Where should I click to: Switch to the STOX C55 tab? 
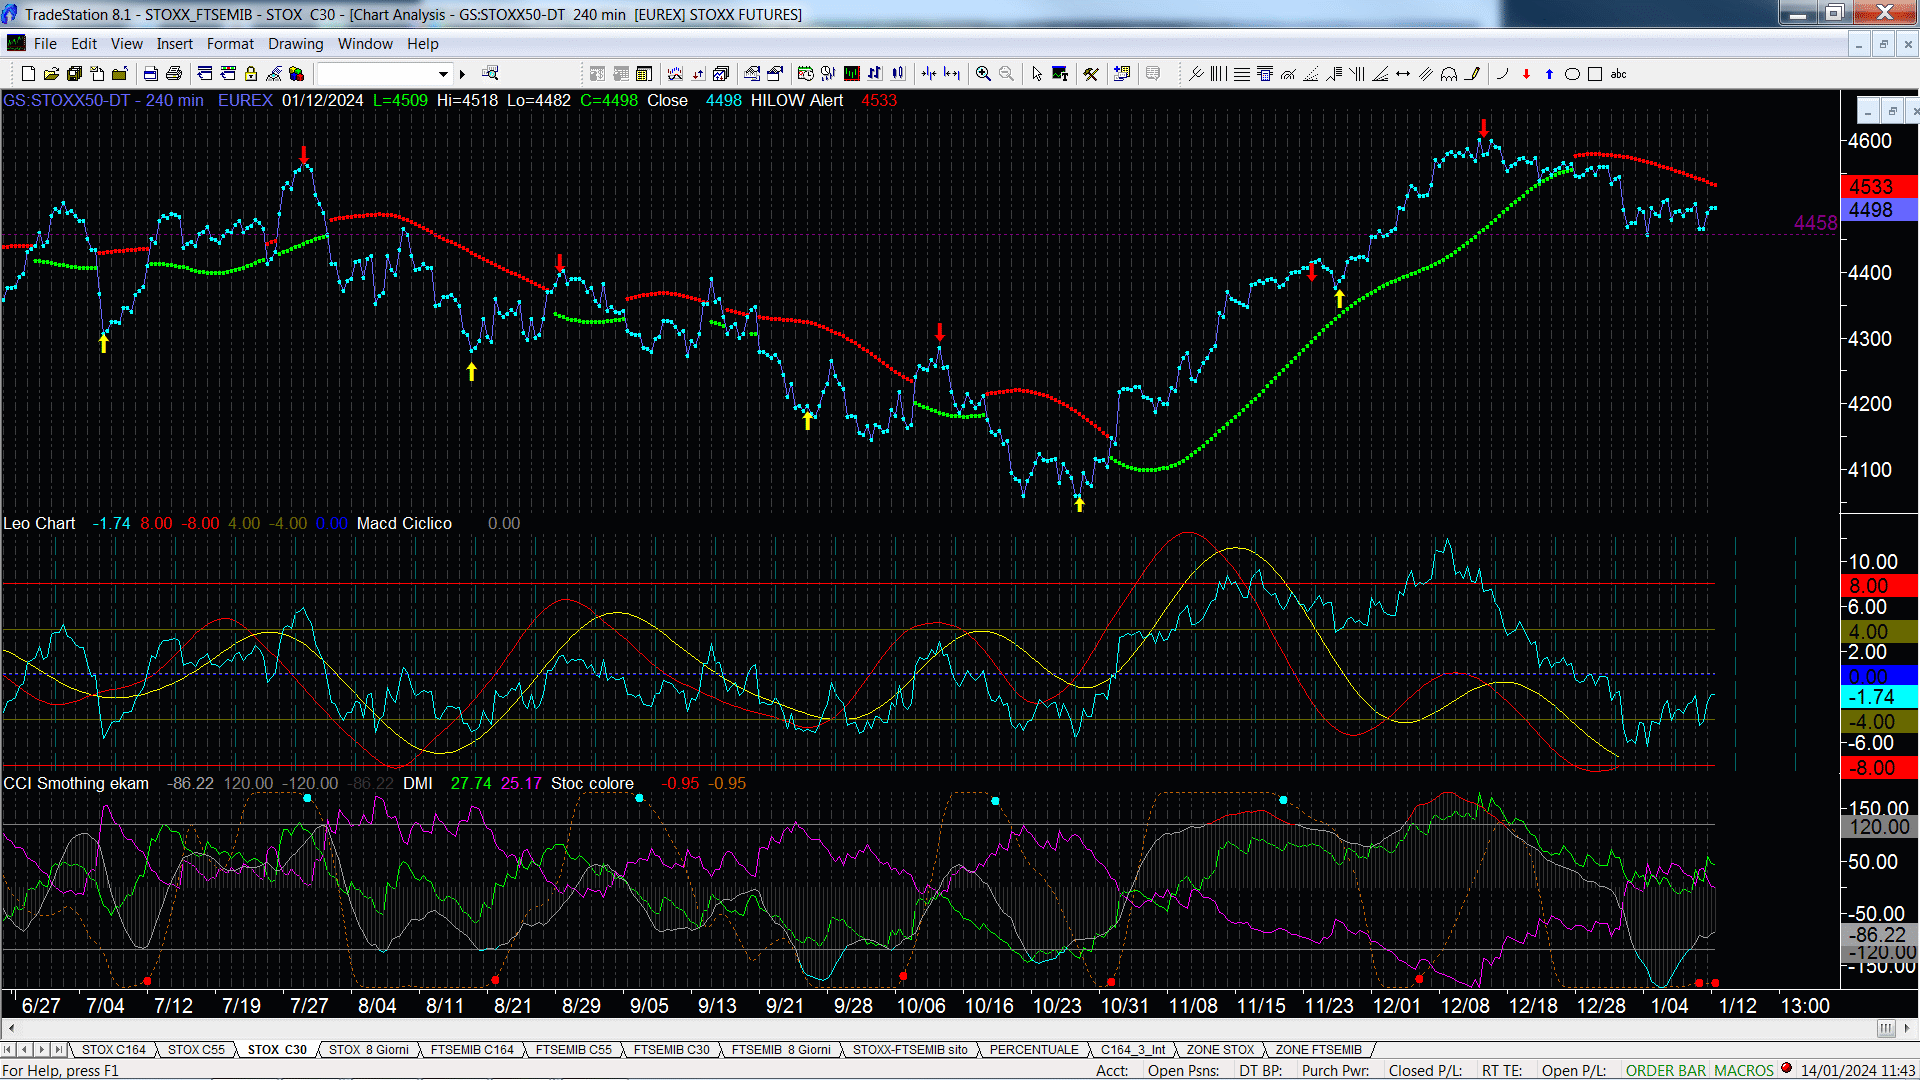(196, 1050)
